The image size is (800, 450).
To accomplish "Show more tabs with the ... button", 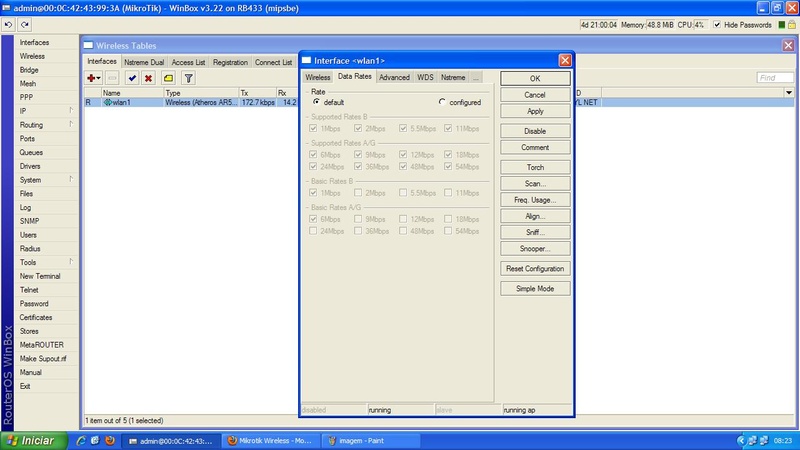I will click(x=476, y=78).
